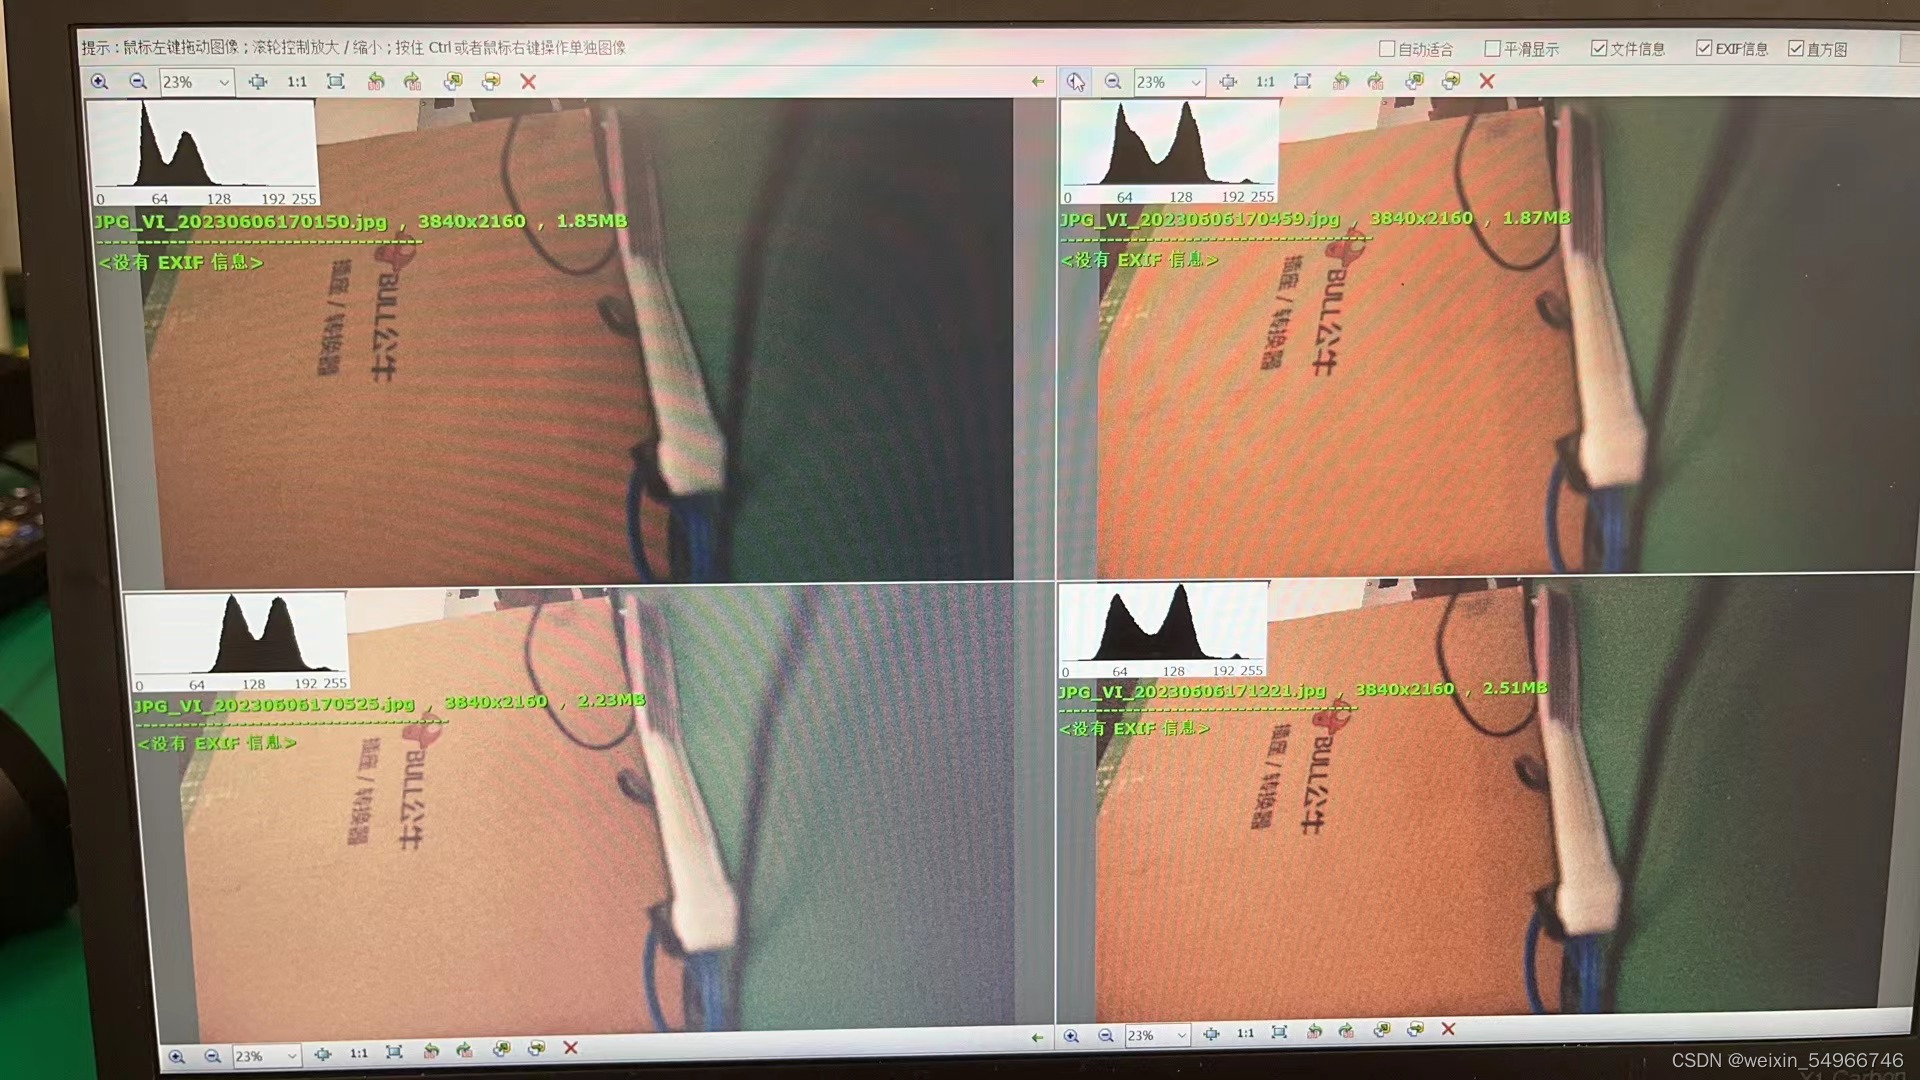This screenshot has width=1920, height=1080.
Task: Click 1:1 button in bottom-right pane toolbar
Action: (1245, 1033)
